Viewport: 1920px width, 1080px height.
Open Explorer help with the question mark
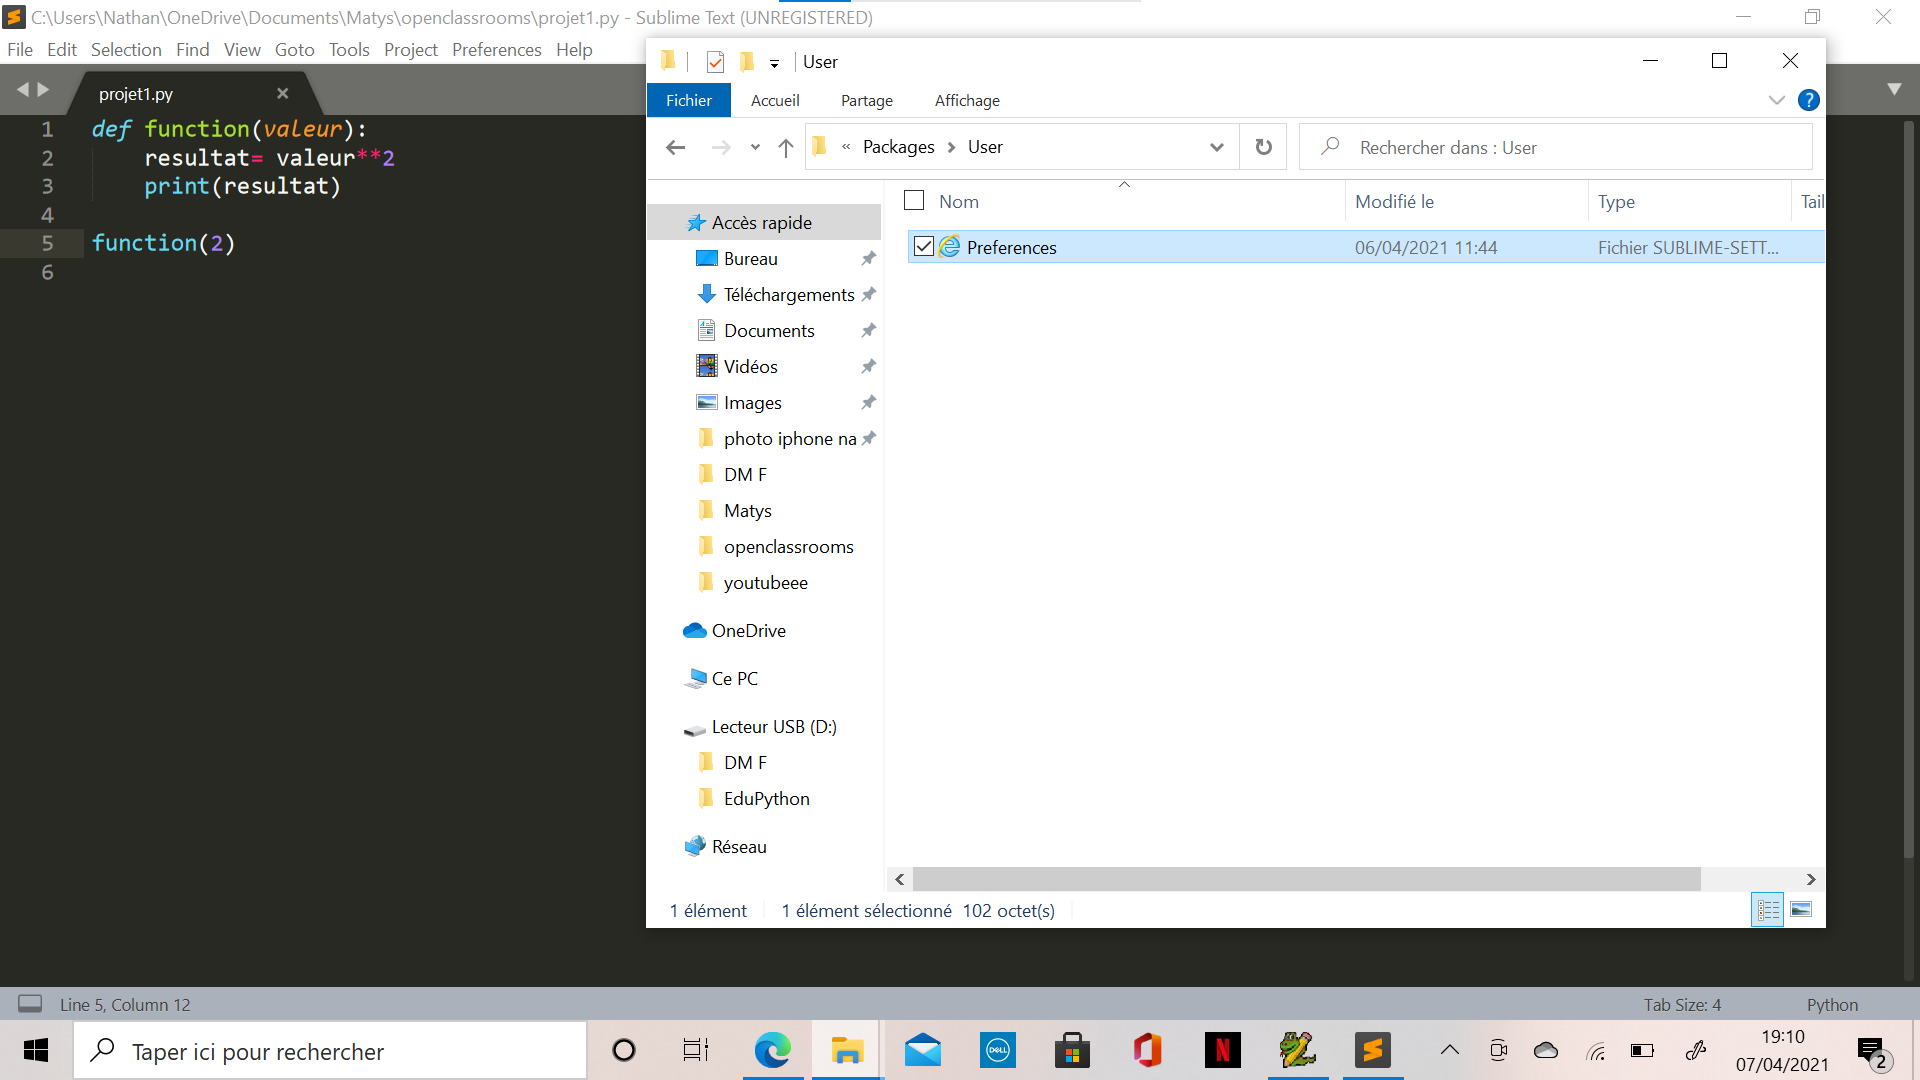pyautogui.click(x=1809, y=100)
